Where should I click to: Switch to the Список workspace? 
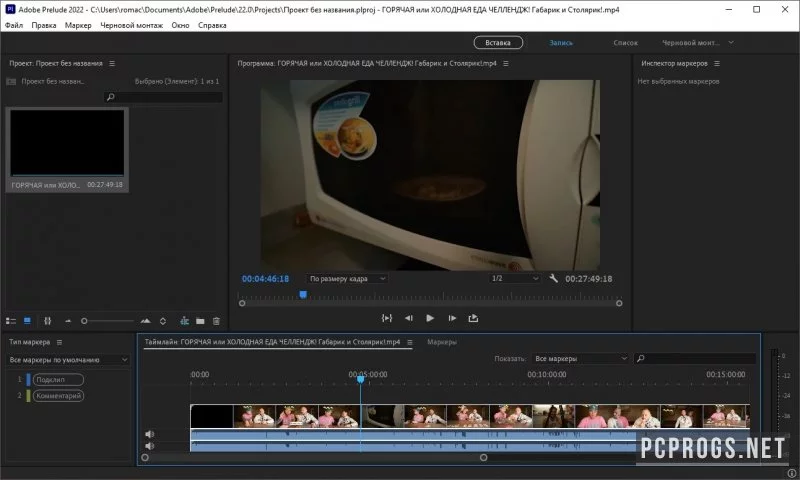click(626, 43)
